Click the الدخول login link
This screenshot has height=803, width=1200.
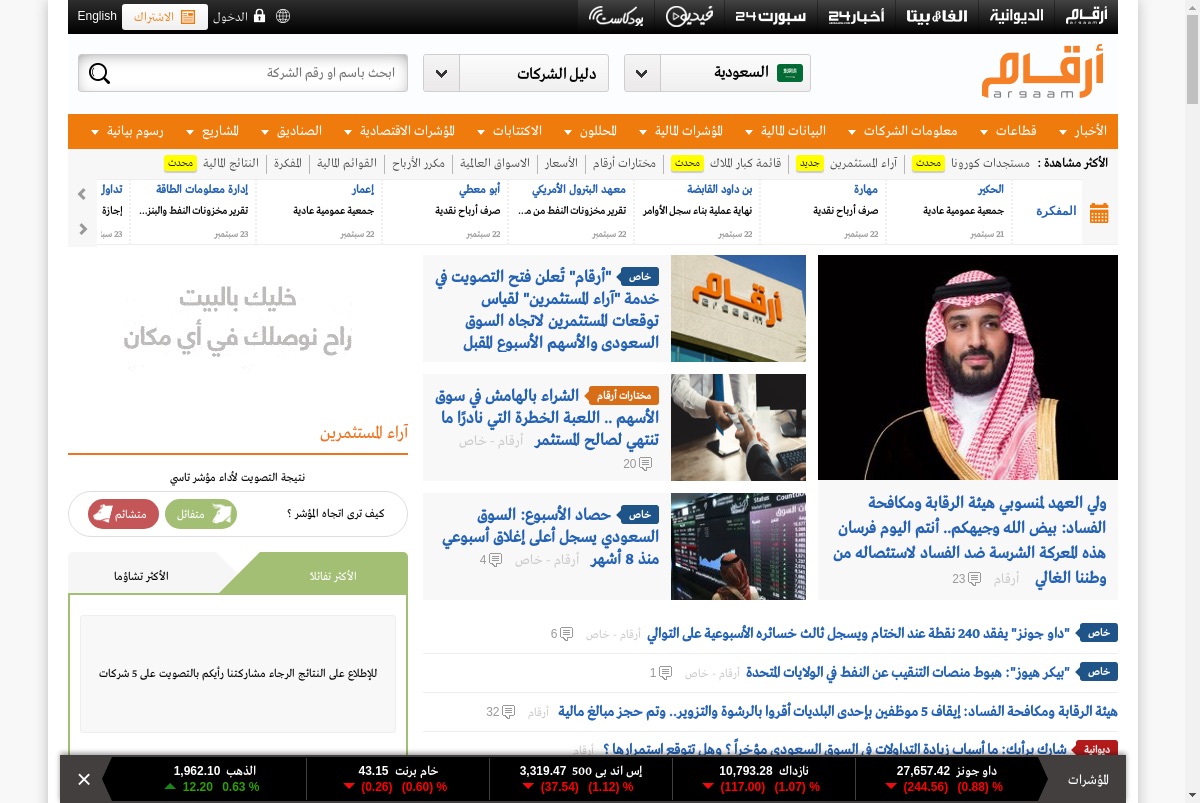(230, 17)
